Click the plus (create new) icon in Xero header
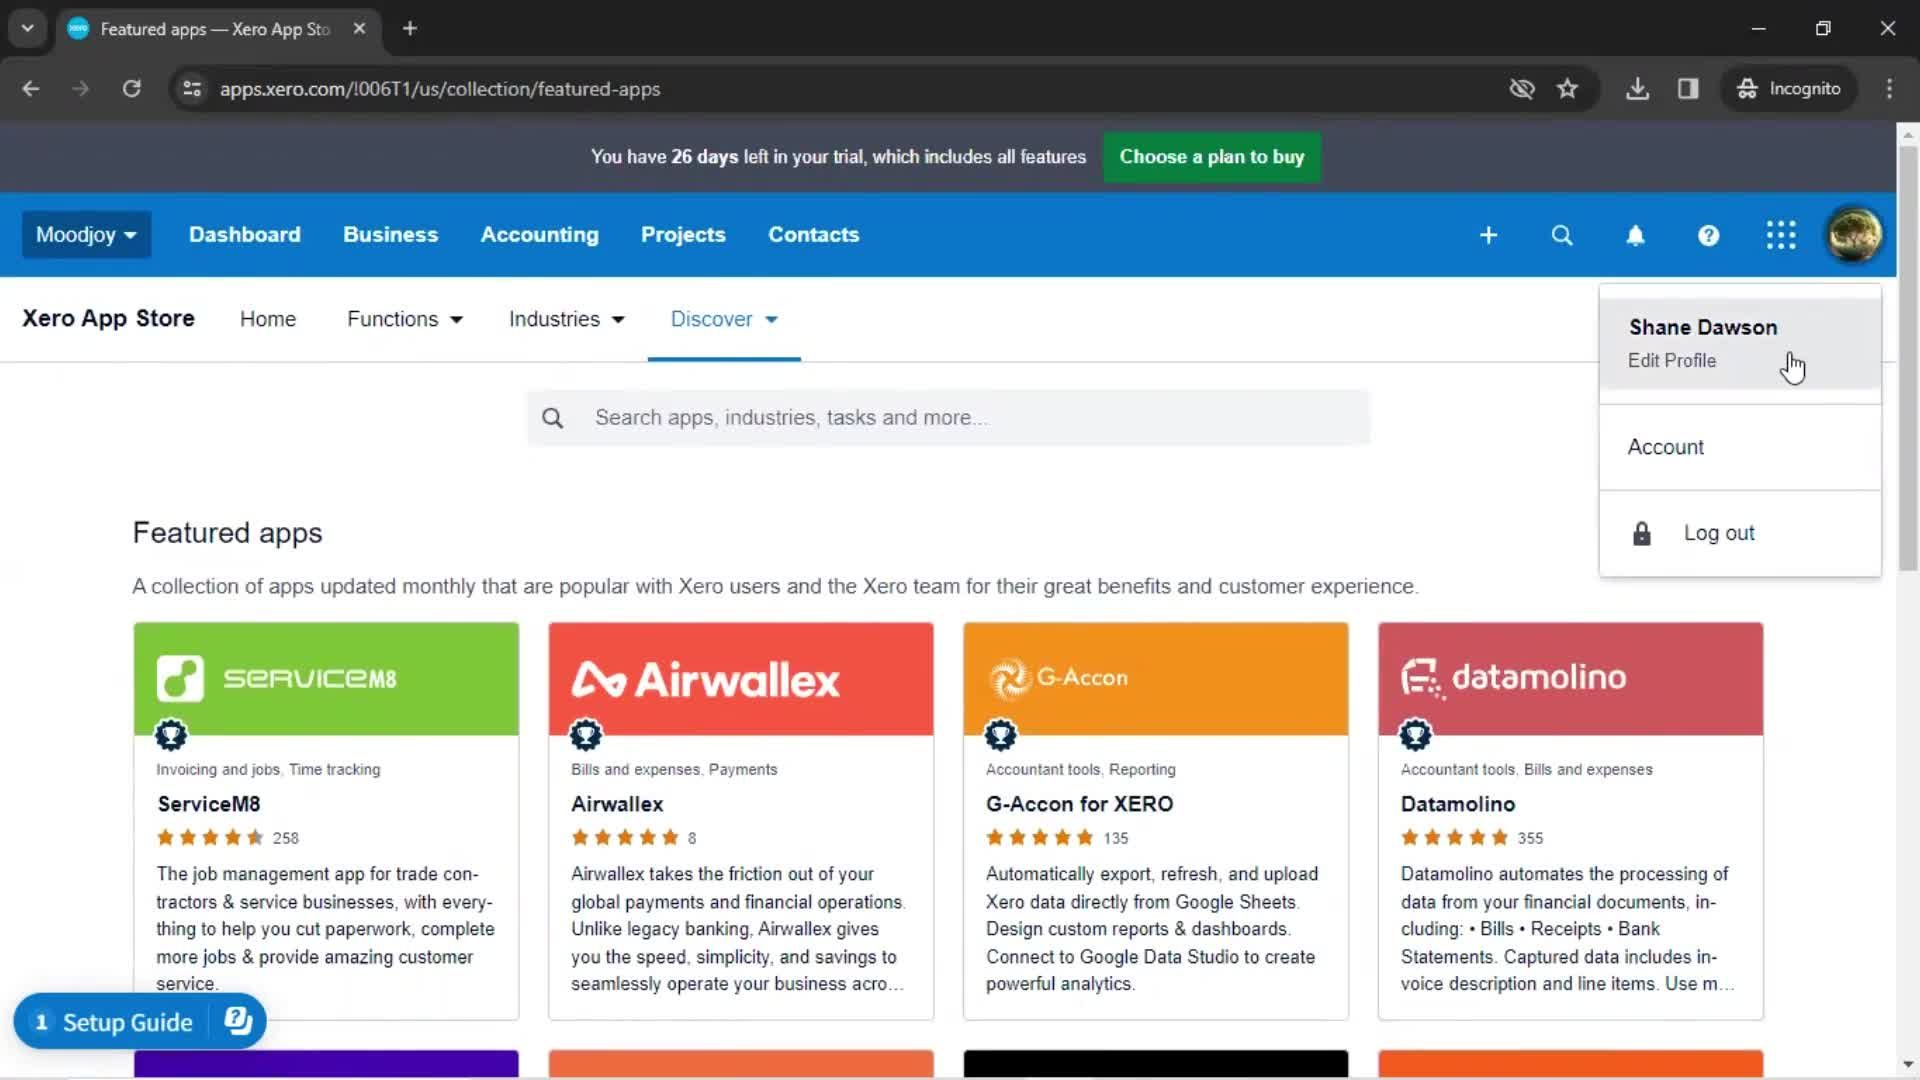Viewport: 1920px width, 1080px height. point(1488,235)
